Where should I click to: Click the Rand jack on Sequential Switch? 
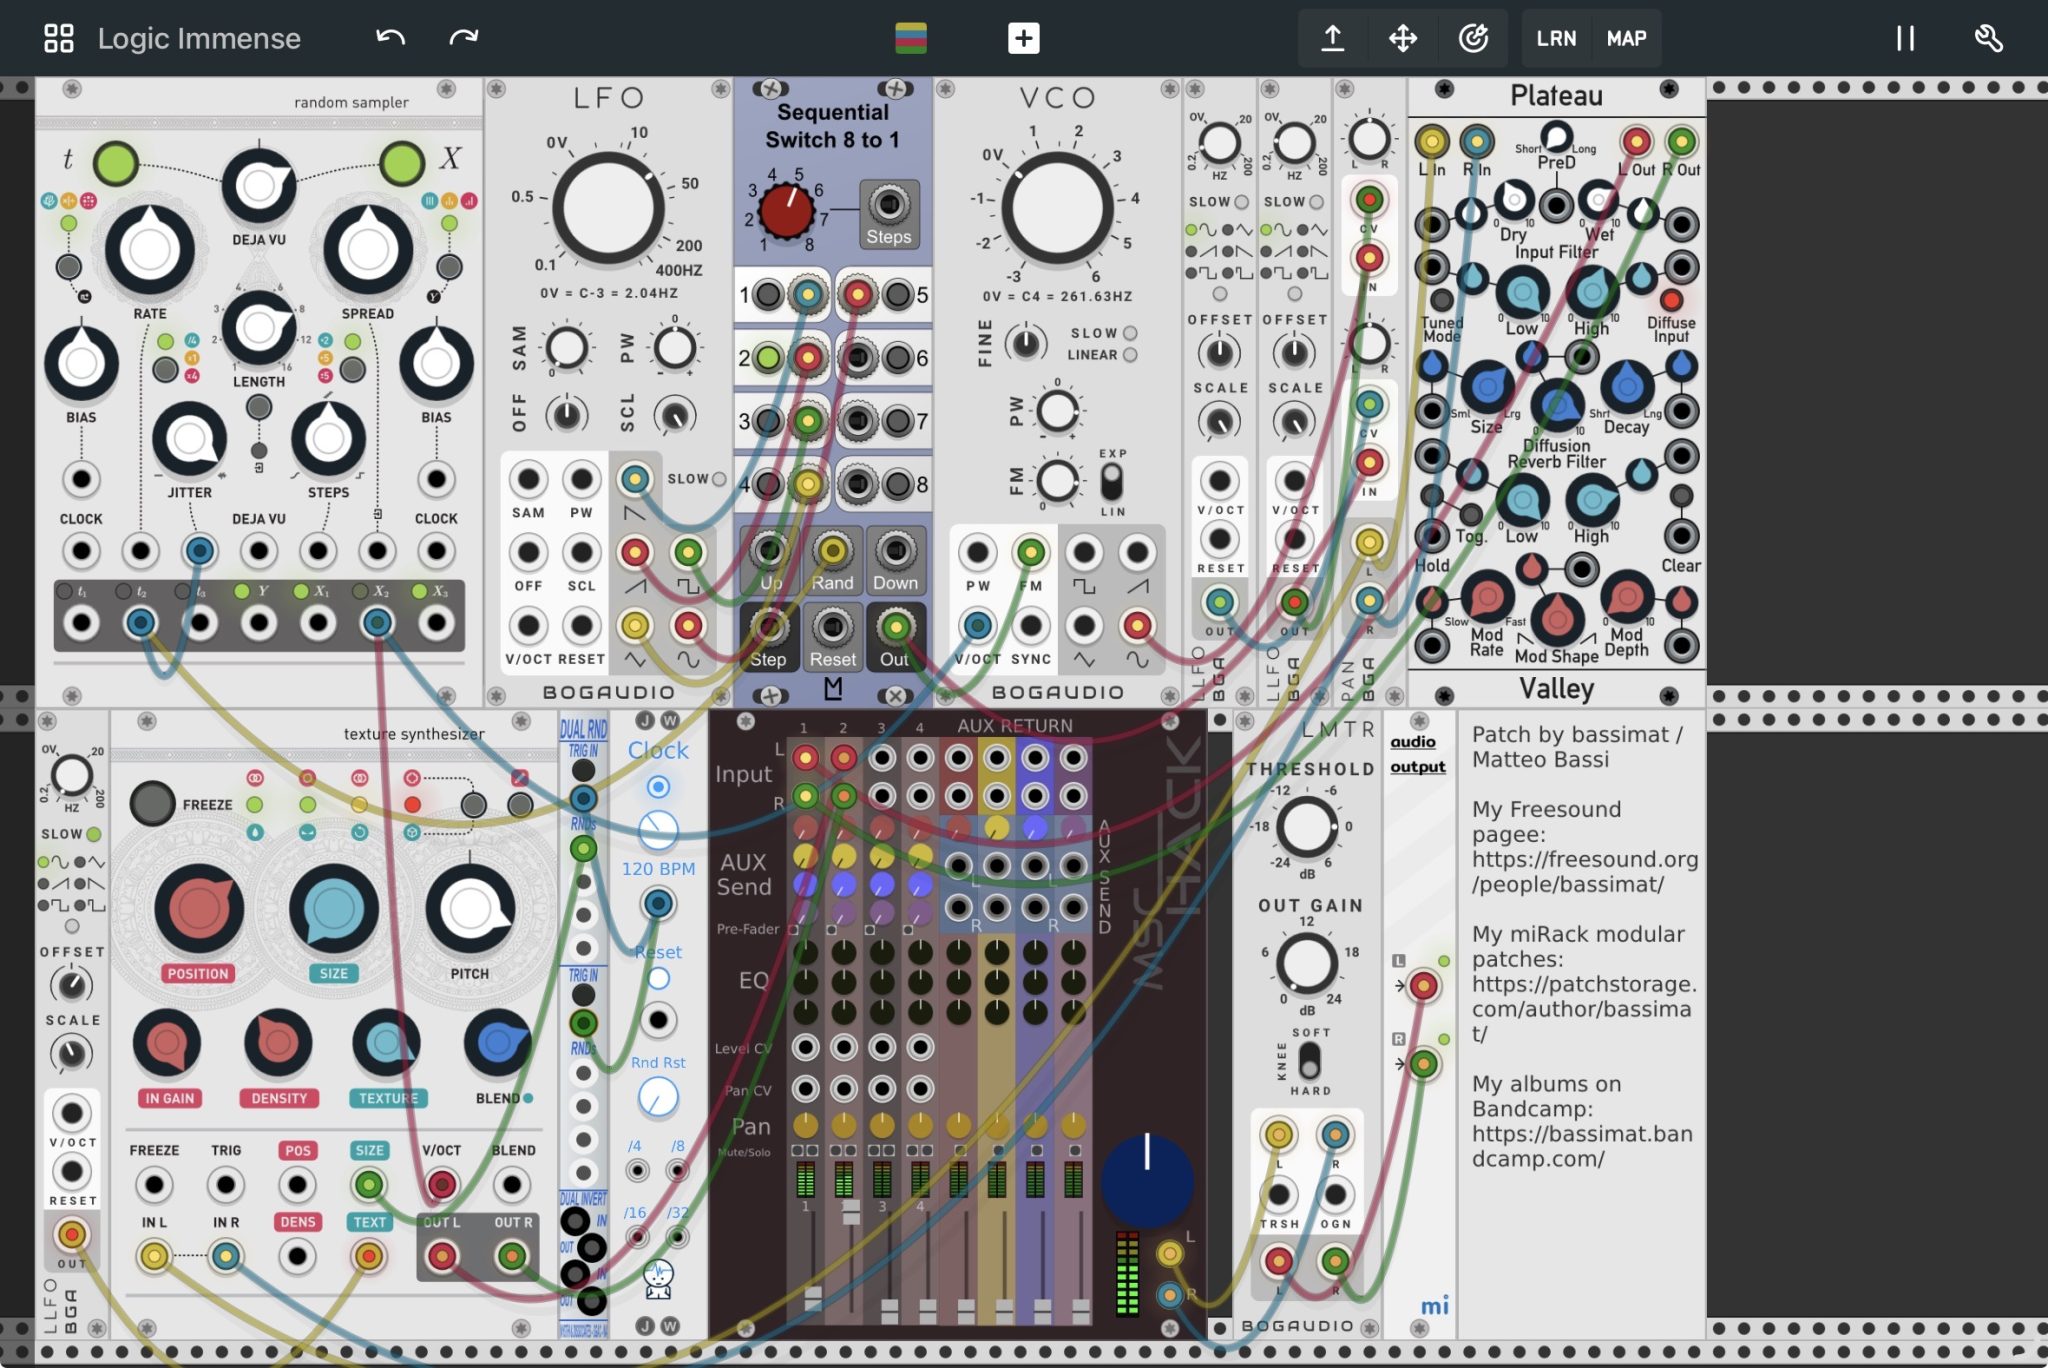(832, 549)
